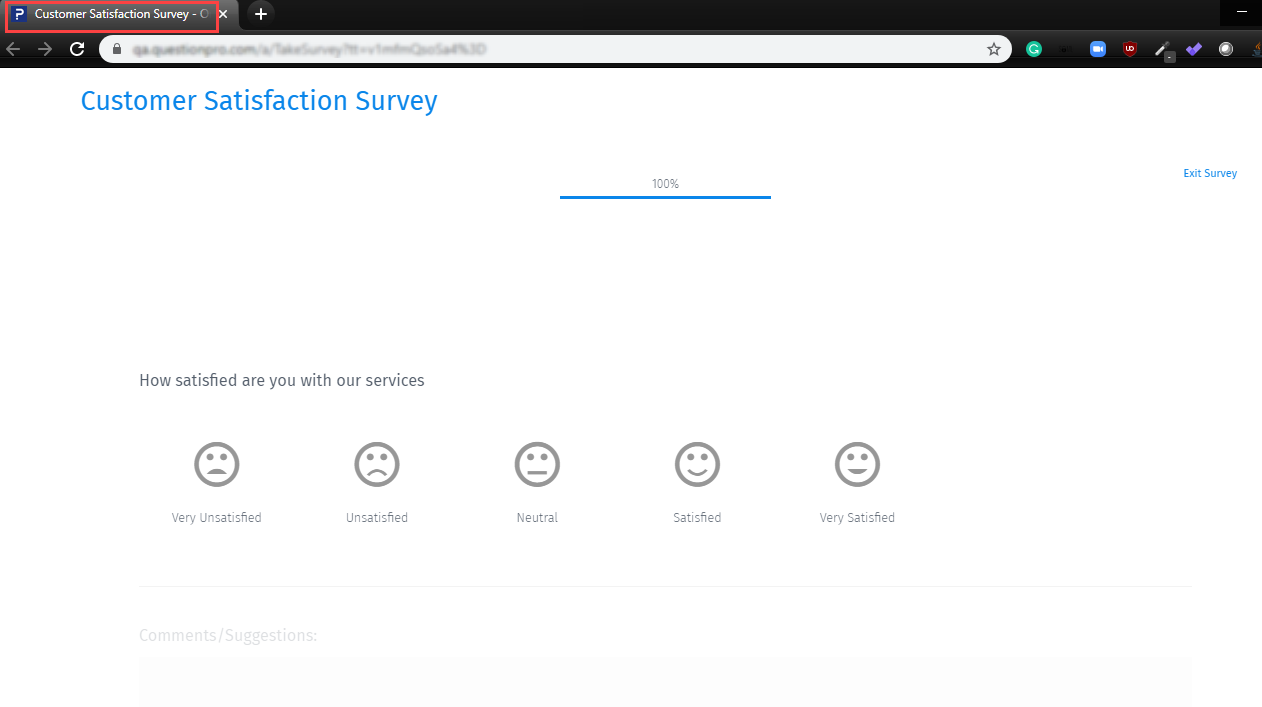This screenshot has width=1262, height=707.
Task: Choose the Satisfied face rating
Action: (x=697, y=464)
